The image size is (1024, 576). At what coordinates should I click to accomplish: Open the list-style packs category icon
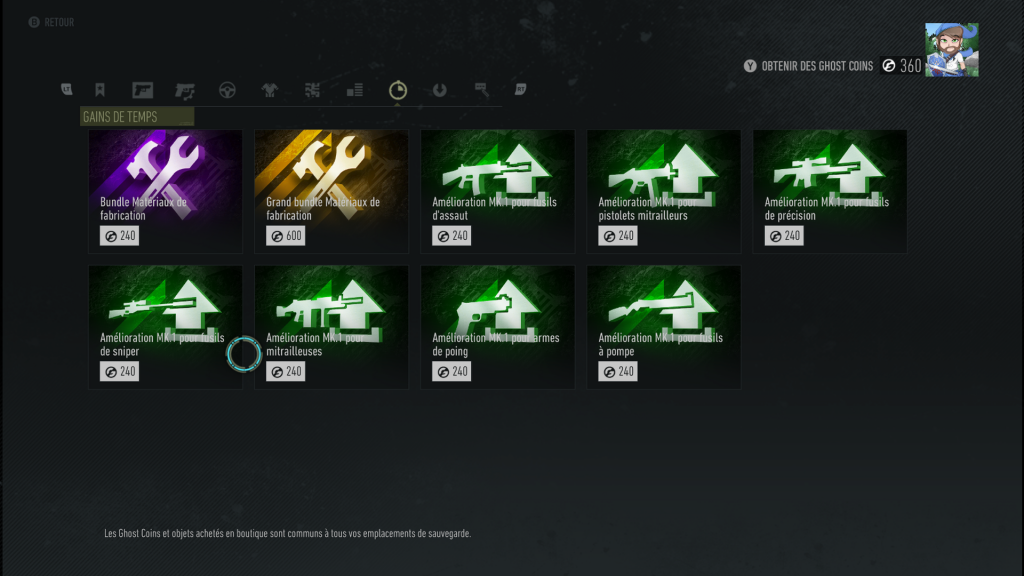click(x=355, y=90)
